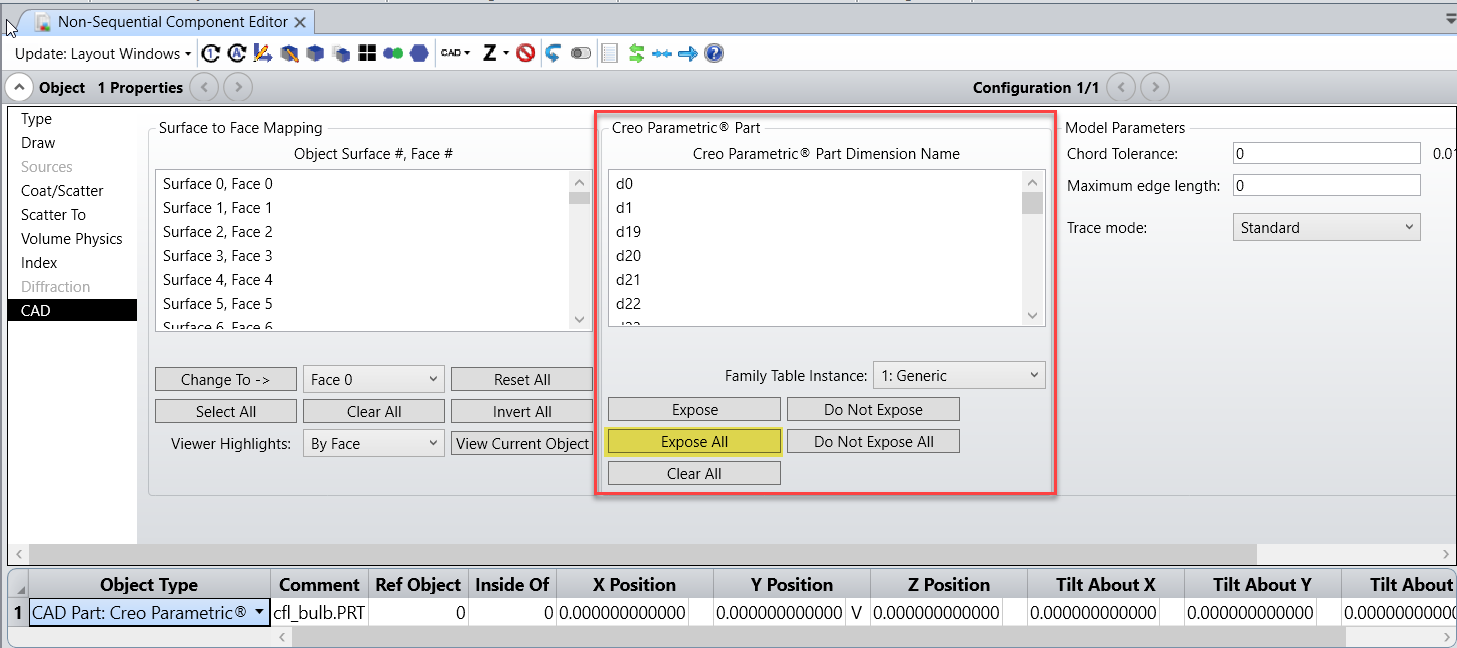Click the surface mapping list scrollbar
The width and height of the screenshot is (1457, 648).
click(580, 250)
